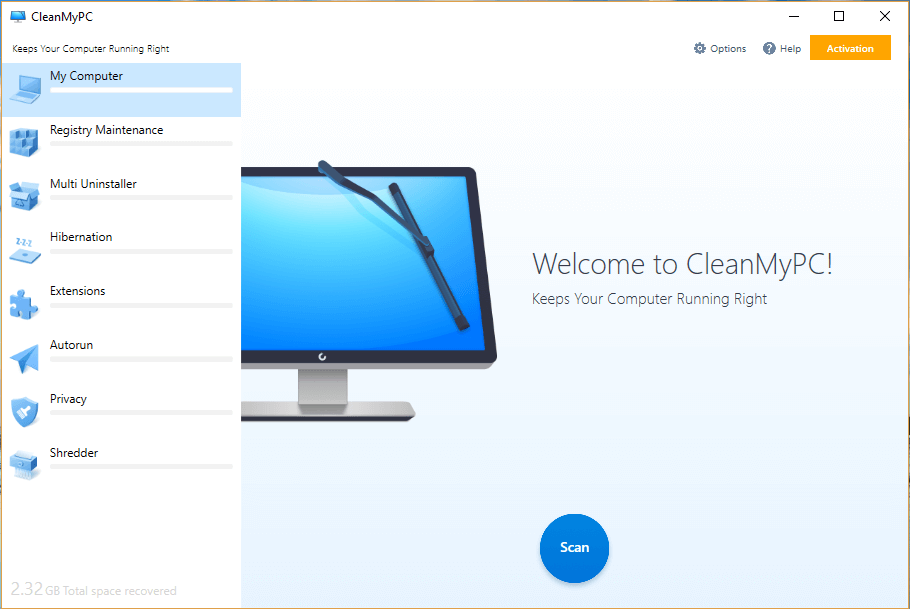Click the My Computer laptop icon
Screen dimensions: 910x609
click(25, 89)
